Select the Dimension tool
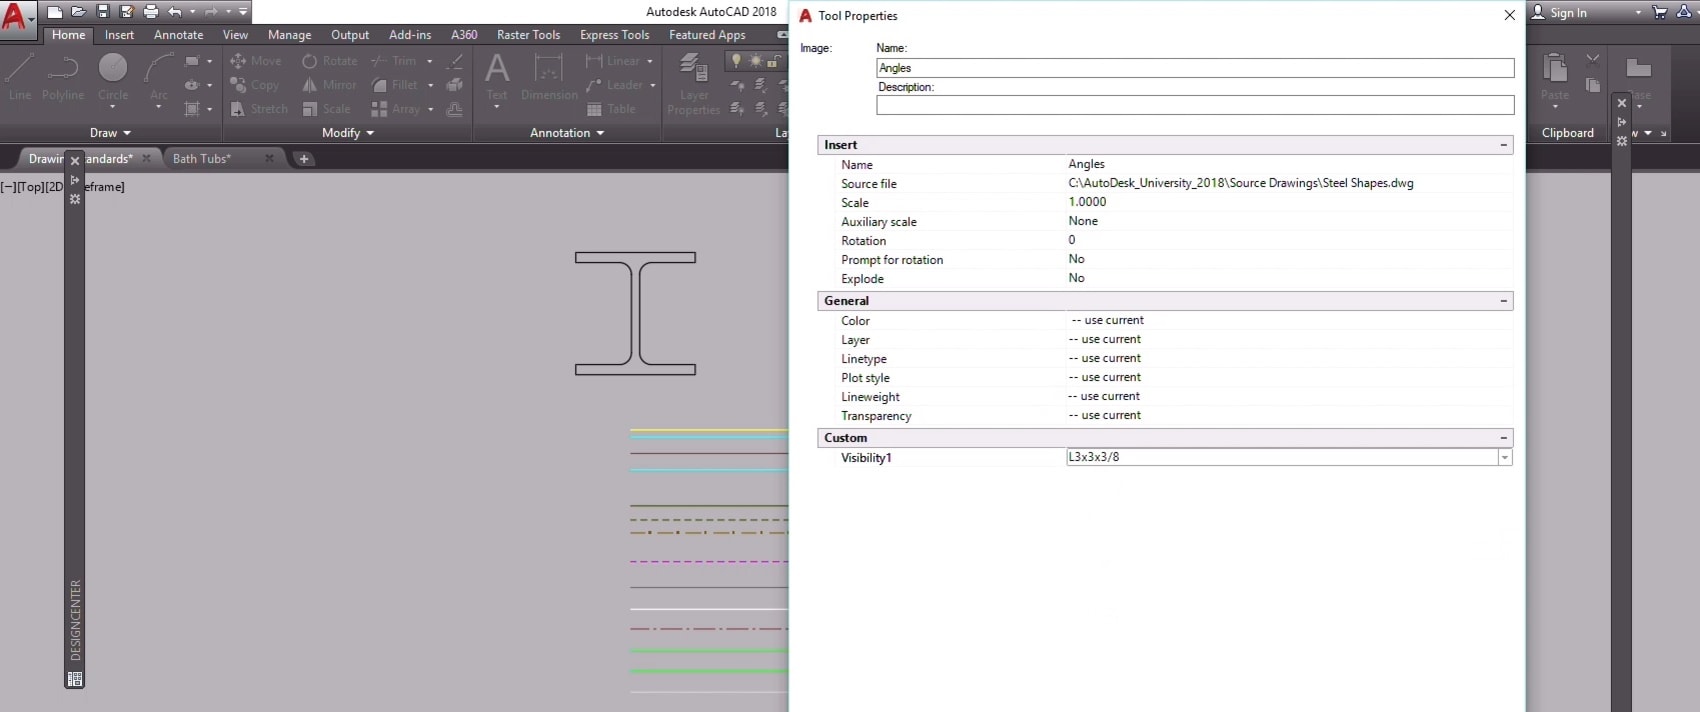This screenshot has width=1700, height=712. tap(549, 77)
